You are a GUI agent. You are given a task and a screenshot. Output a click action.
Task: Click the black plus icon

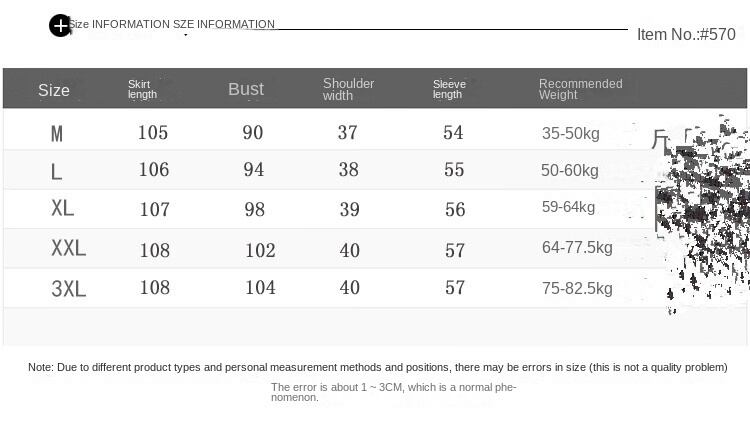[60, 26]
